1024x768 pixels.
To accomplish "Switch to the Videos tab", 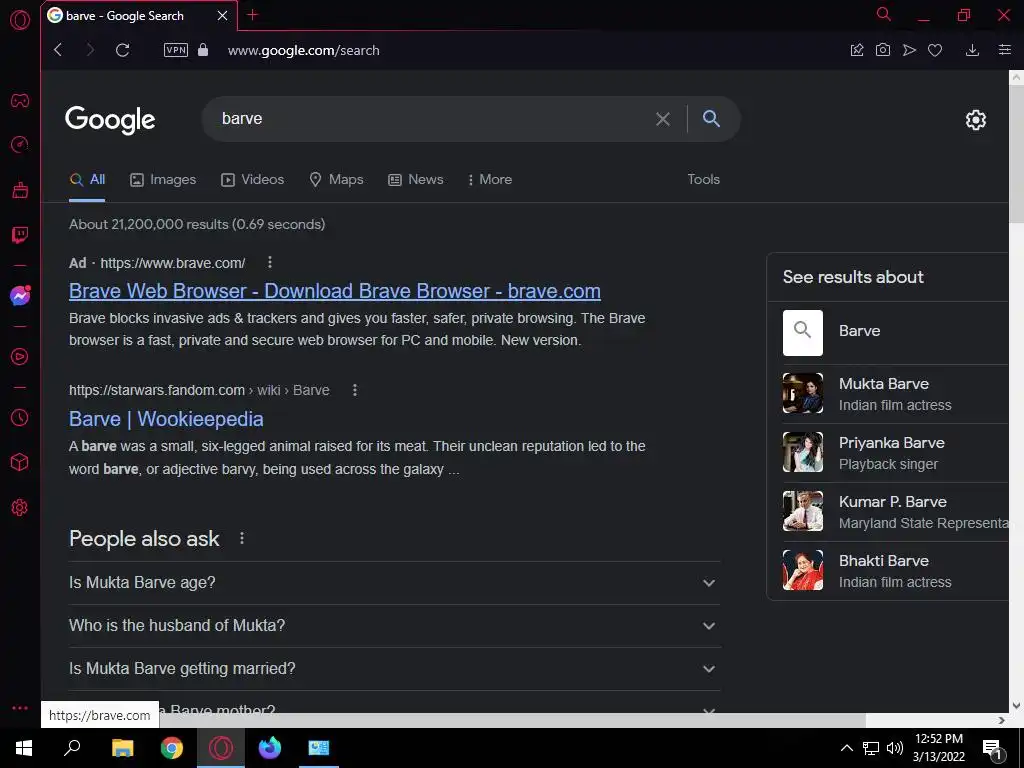I will tap(253, 180).
